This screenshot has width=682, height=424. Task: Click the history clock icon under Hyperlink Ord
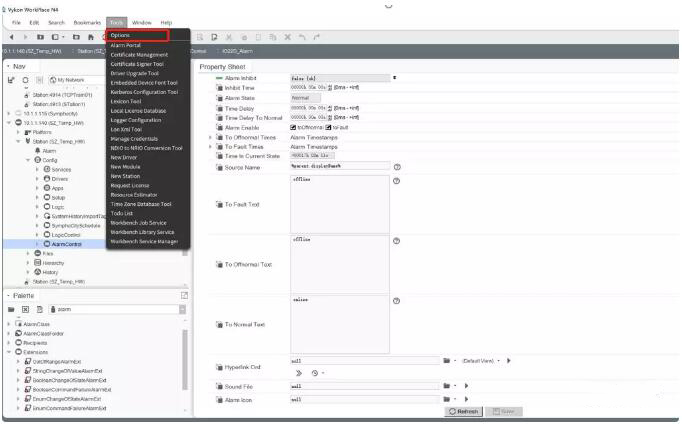tap(315, 373)
